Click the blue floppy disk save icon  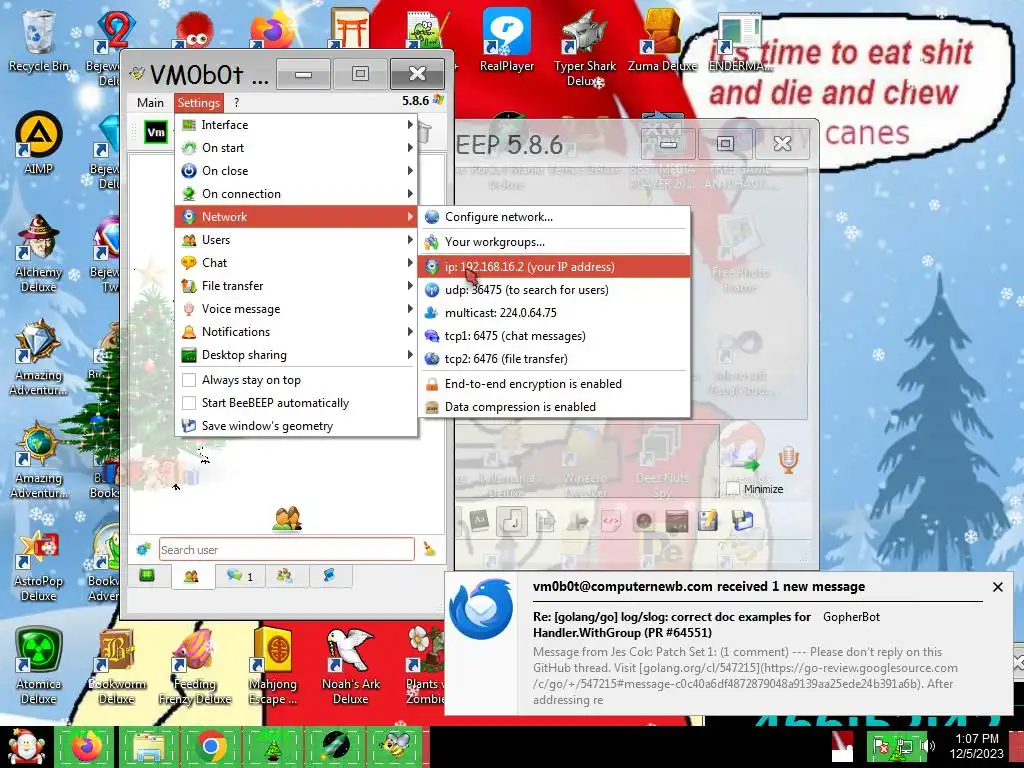click(x=742, y=520)
